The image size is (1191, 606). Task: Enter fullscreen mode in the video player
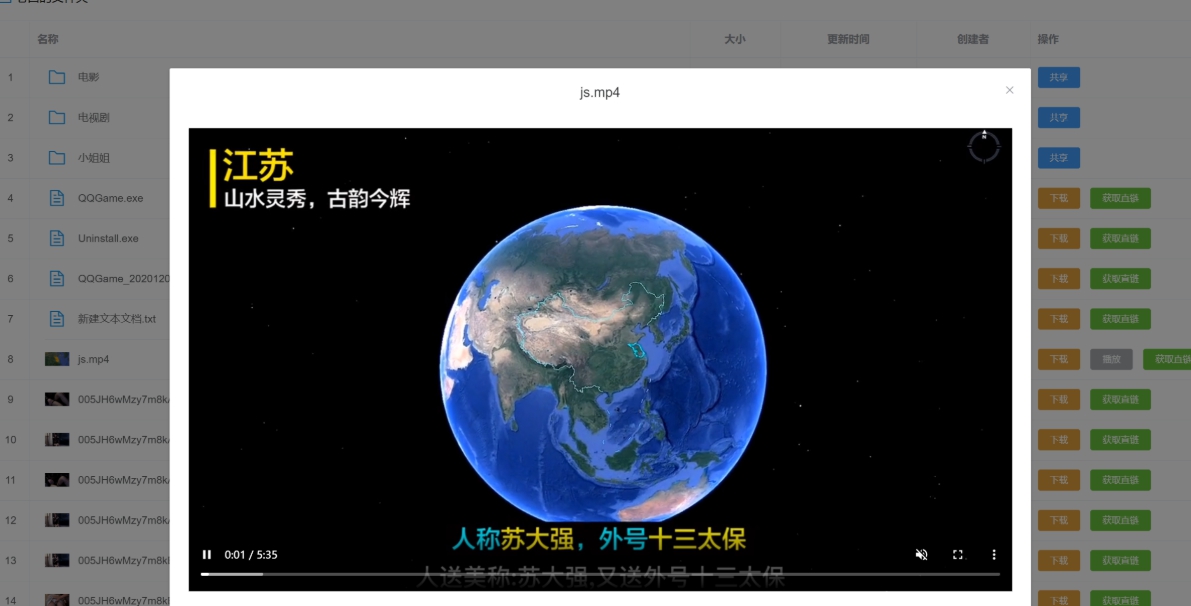point(957,553)
